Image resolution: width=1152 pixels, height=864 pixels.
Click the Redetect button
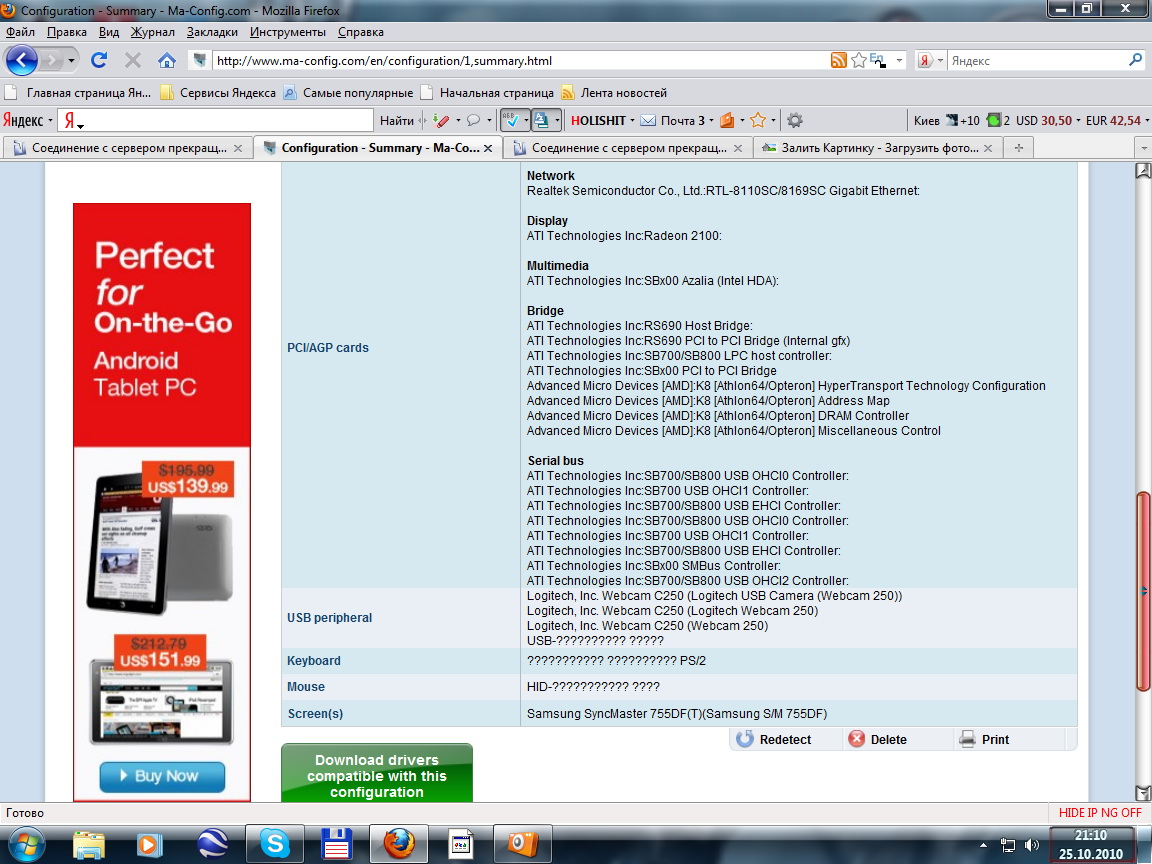pos(774,739)
